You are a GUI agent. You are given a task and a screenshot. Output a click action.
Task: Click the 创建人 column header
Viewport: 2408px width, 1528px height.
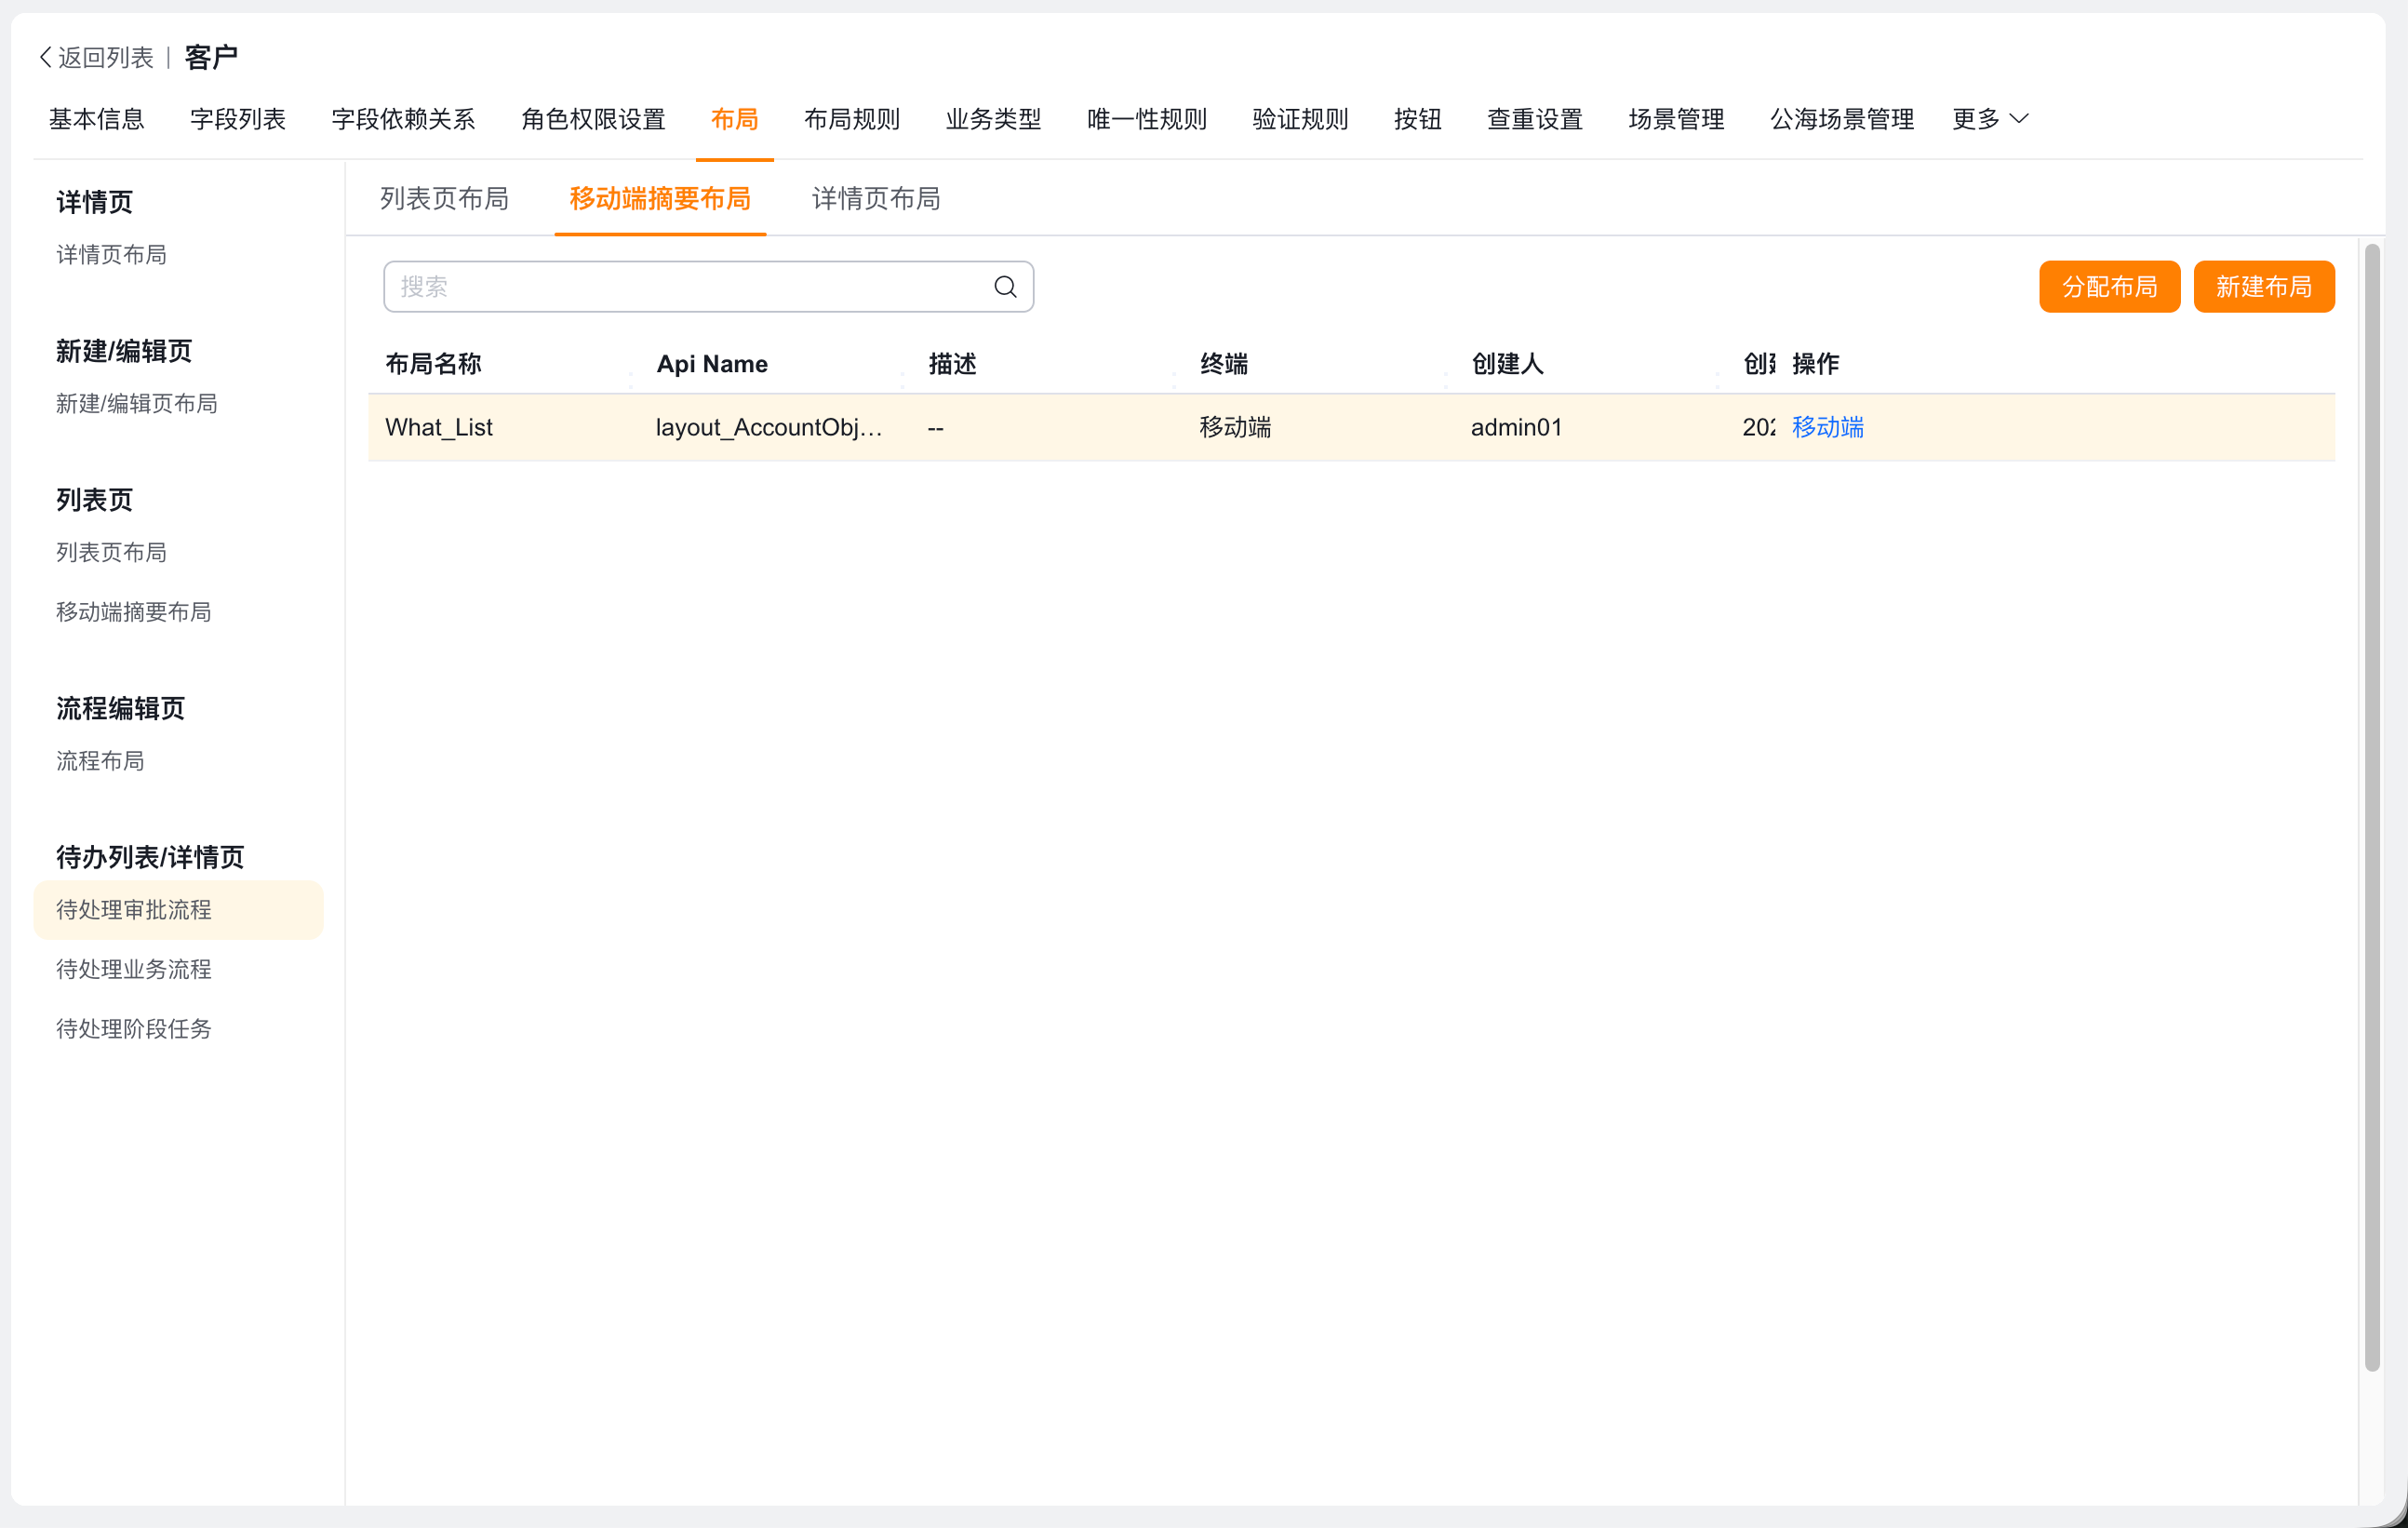coord(1508,364)
